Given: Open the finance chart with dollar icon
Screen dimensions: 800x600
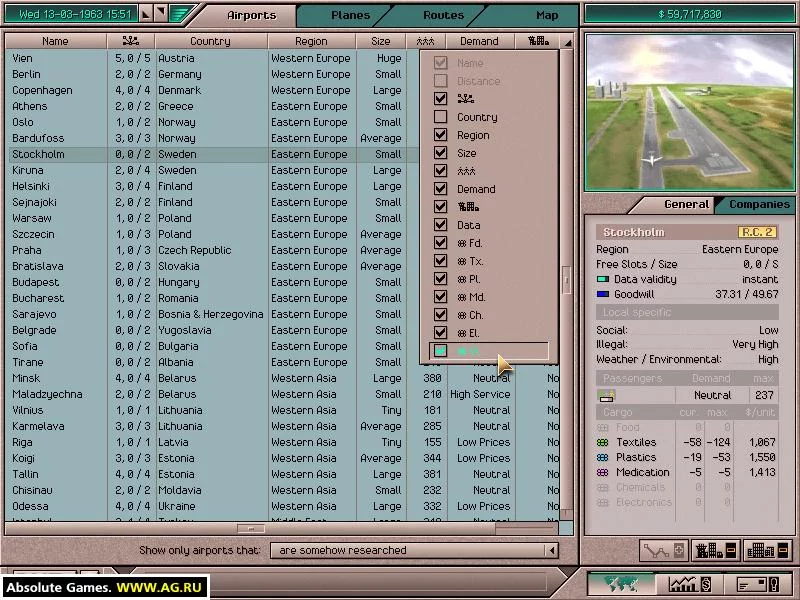Looking at the screenshot, I should (x=690, y=583).
